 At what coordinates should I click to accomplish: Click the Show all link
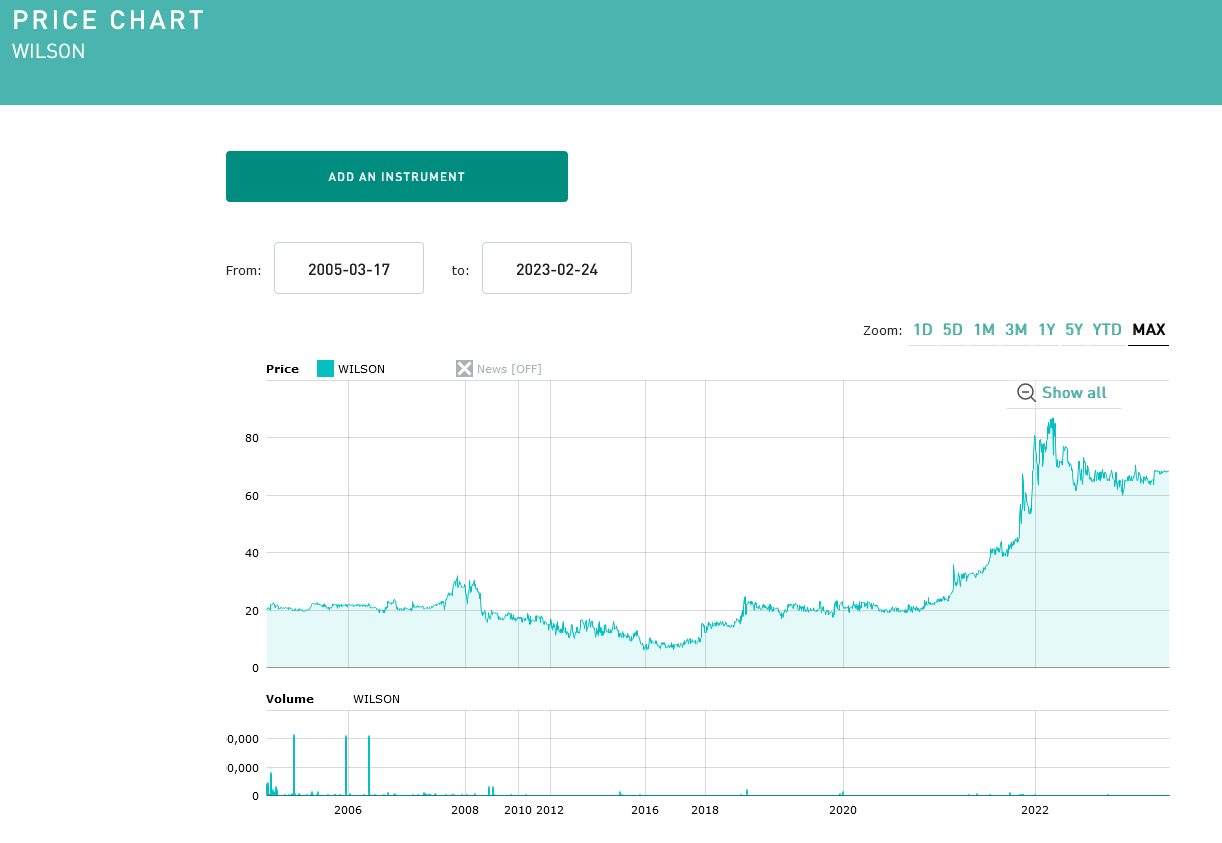[x=1074, y=393]
